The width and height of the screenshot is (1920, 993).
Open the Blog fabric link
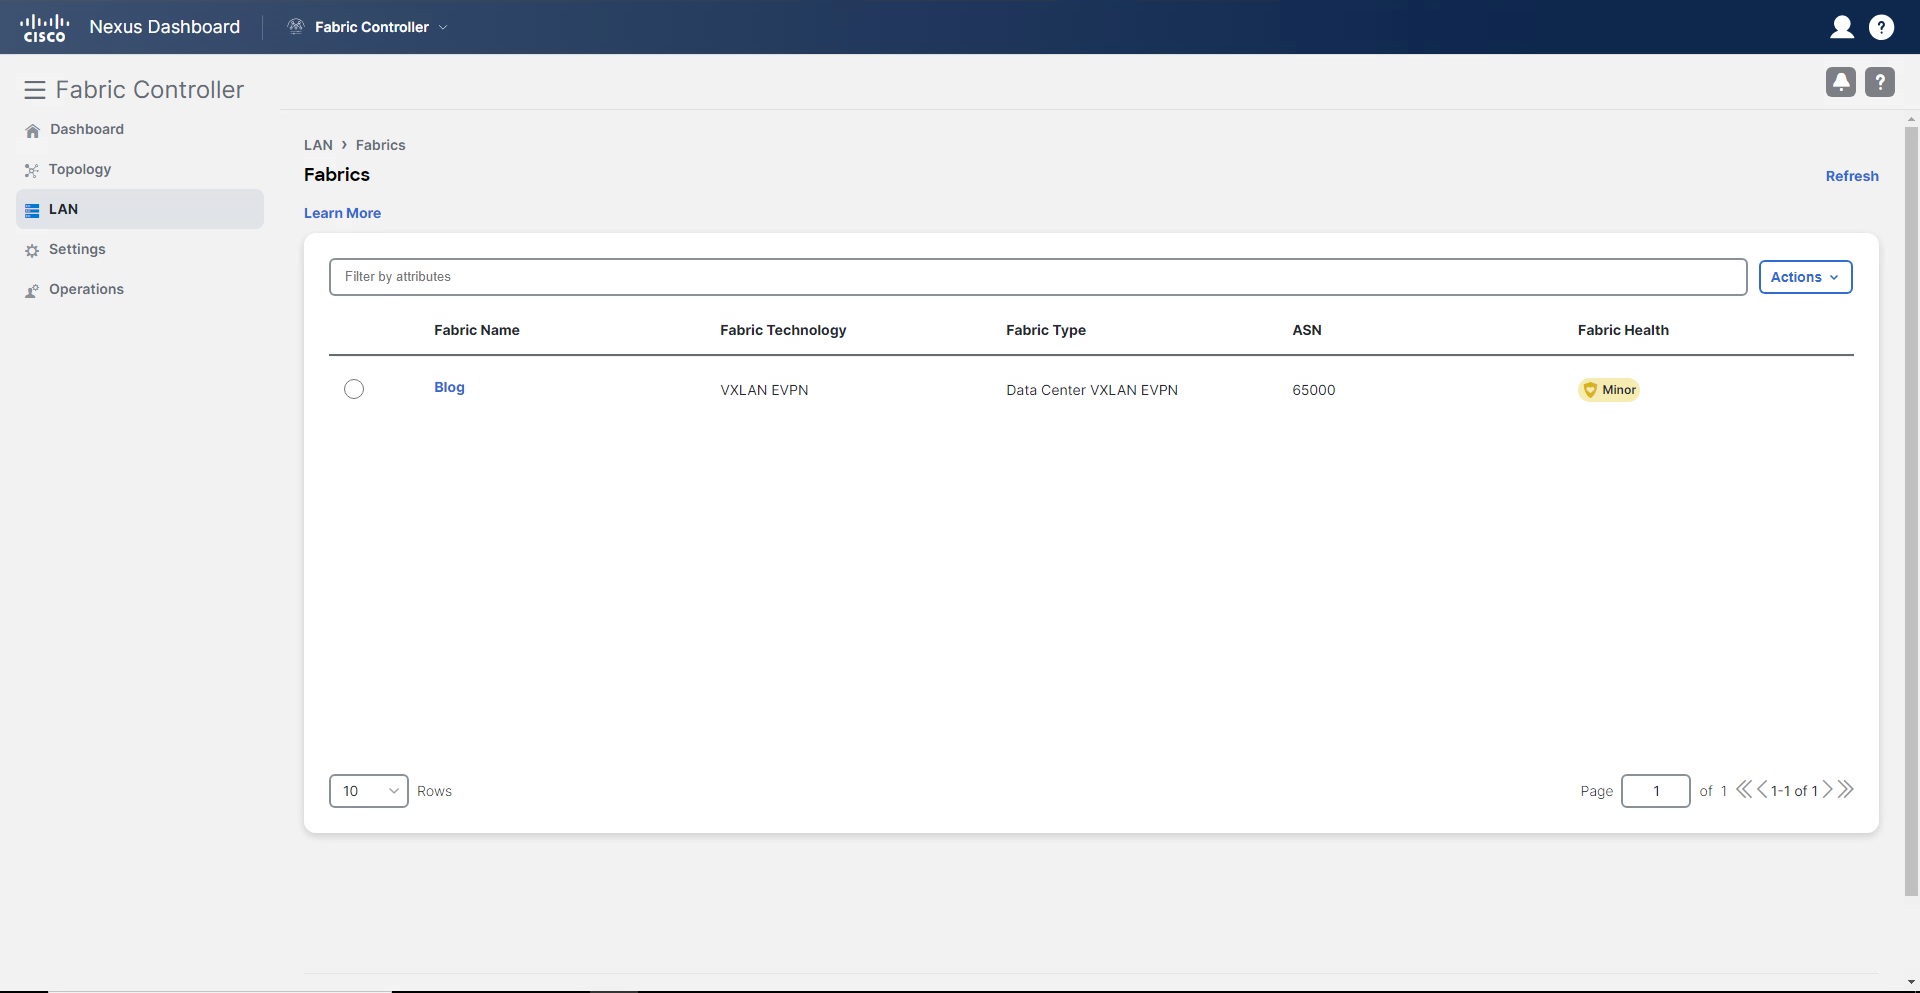pyautogui.click(x=449, y=387)
